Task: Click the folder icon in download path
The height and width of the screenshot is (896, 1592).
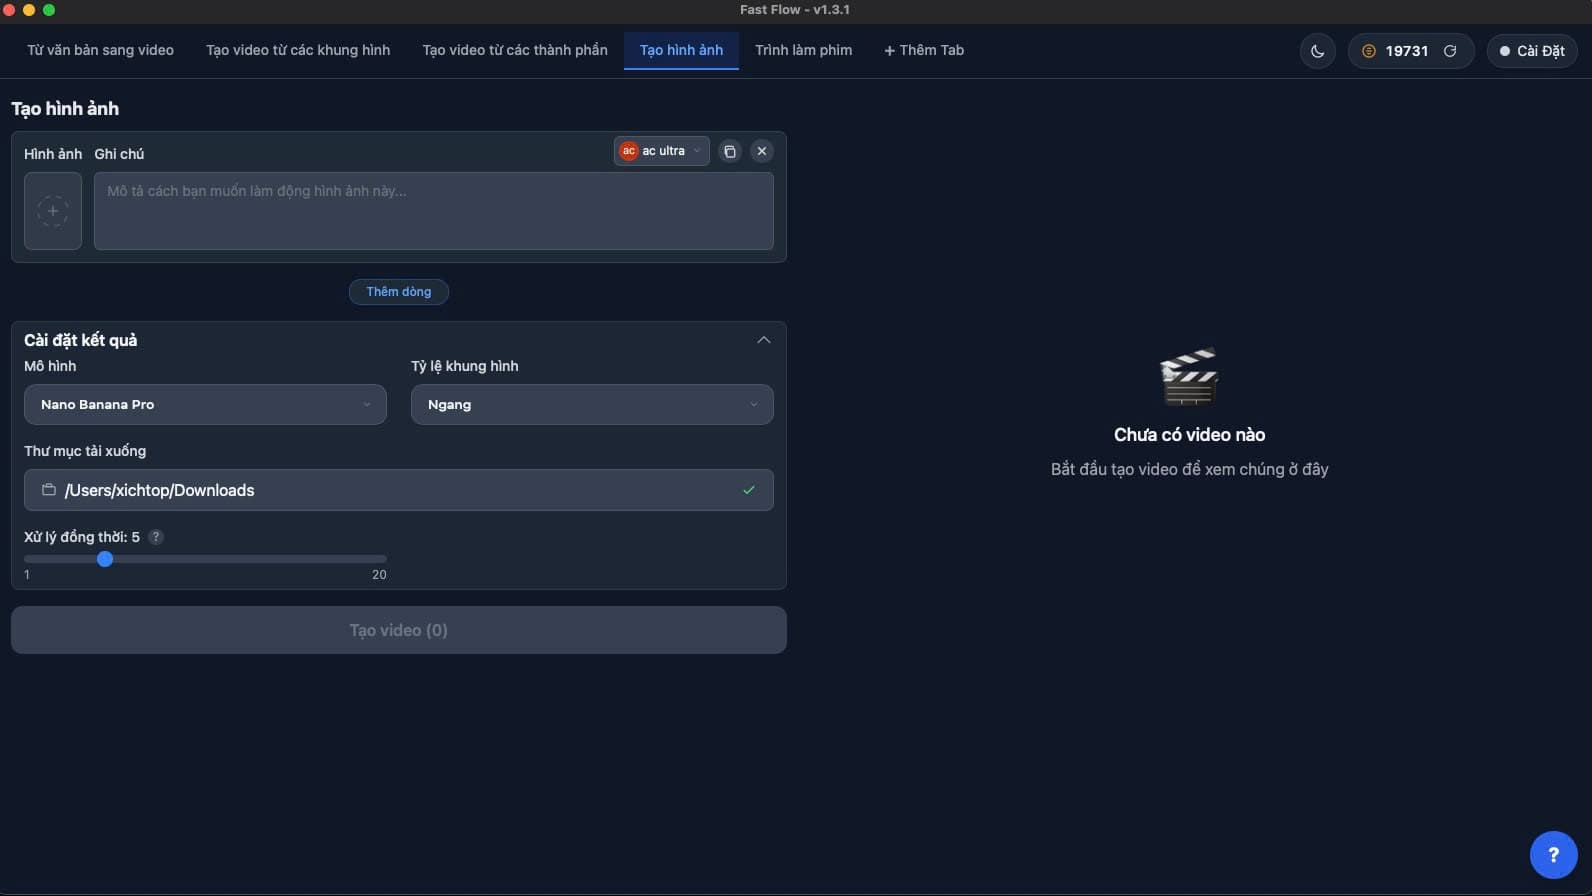Action: point(48,490)
